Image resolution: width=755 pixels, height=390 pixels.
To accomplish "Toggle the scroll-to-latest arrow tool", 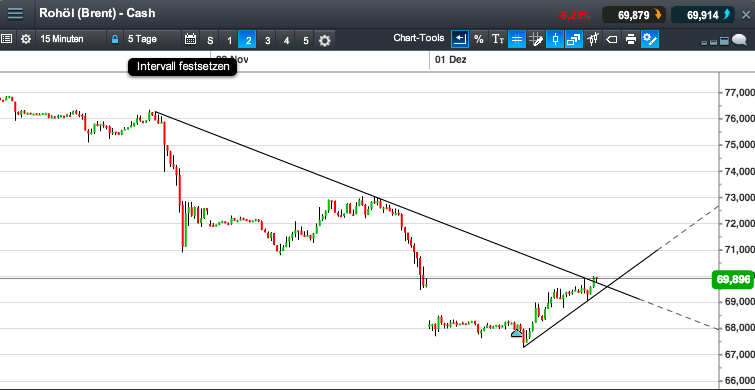I will pos(460,39).
